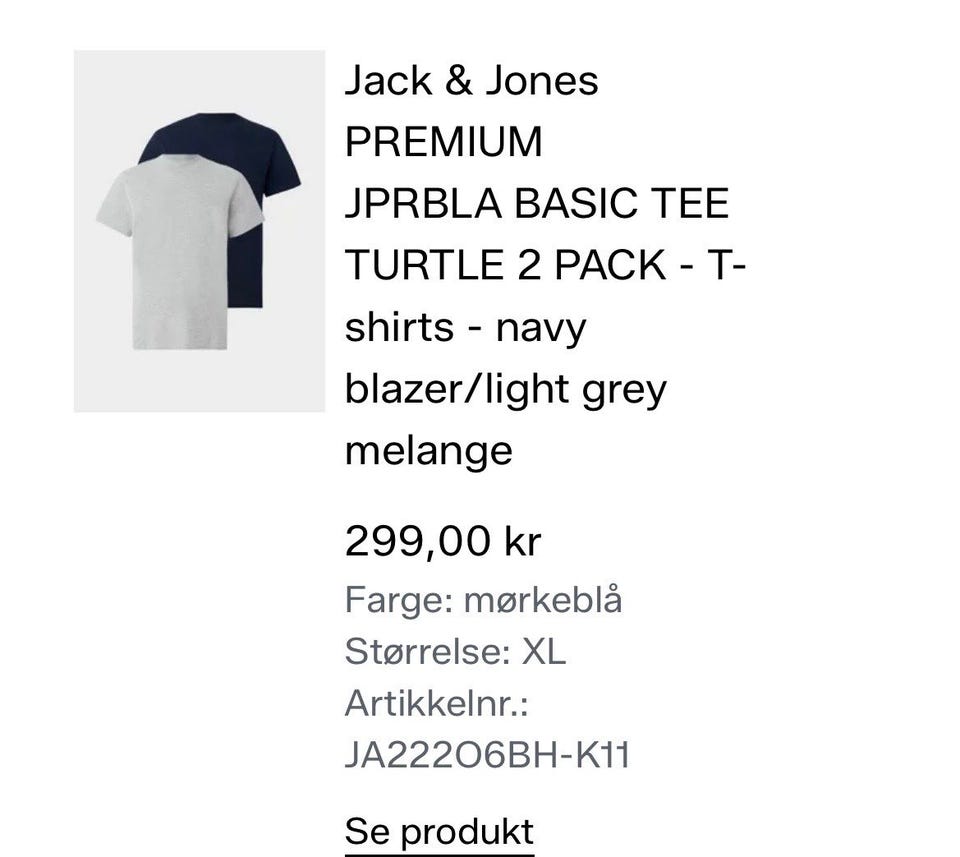This screenshot has width=960, height=857.
Task: Click the JPRBLA BASIC TEE text
Action: [537, 204]
